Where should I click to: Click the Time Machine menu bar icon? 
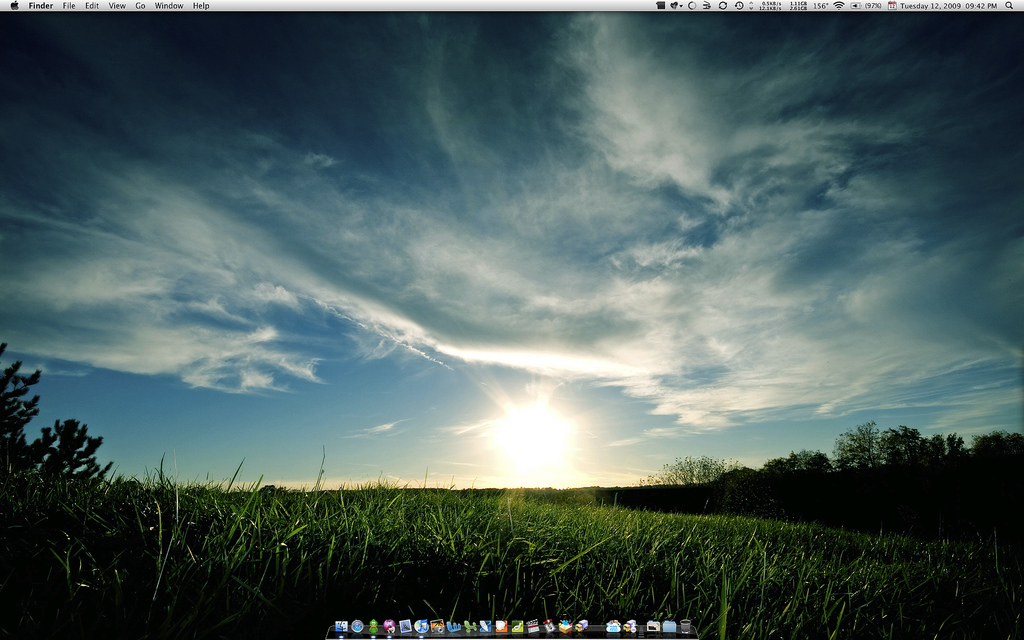(x=739, y=5)
